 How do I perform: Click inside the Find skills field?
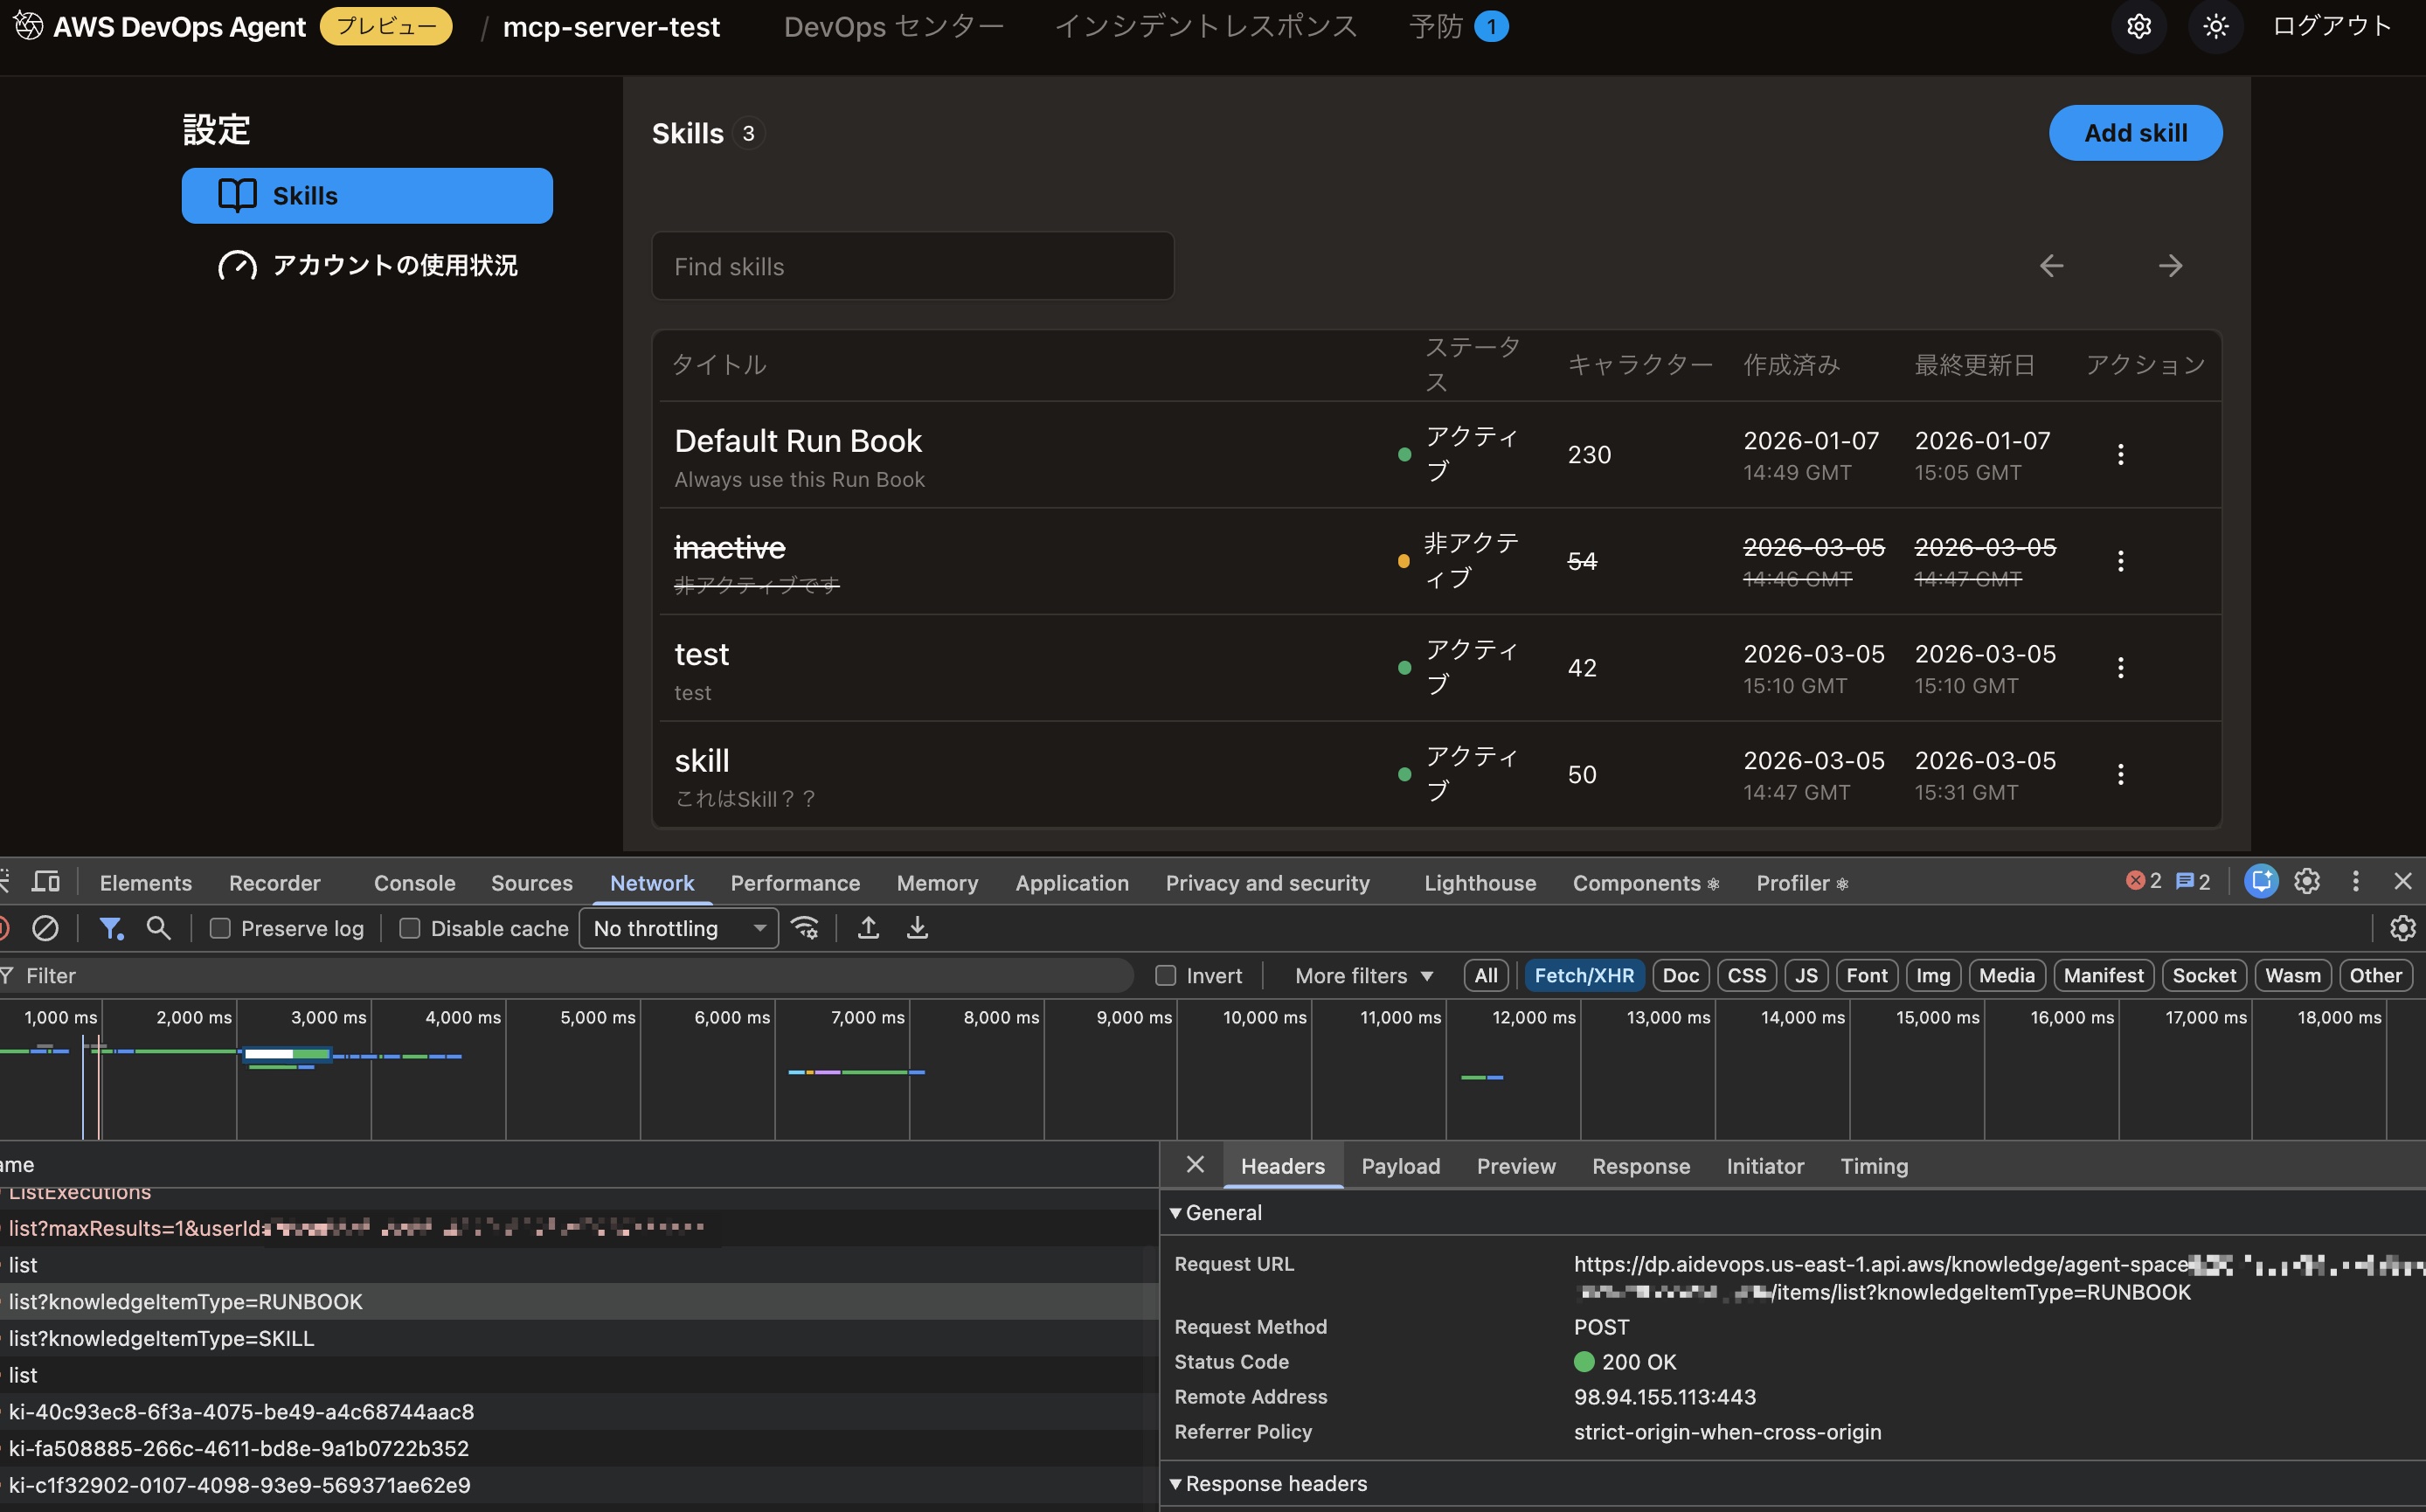tap(912, 266)
